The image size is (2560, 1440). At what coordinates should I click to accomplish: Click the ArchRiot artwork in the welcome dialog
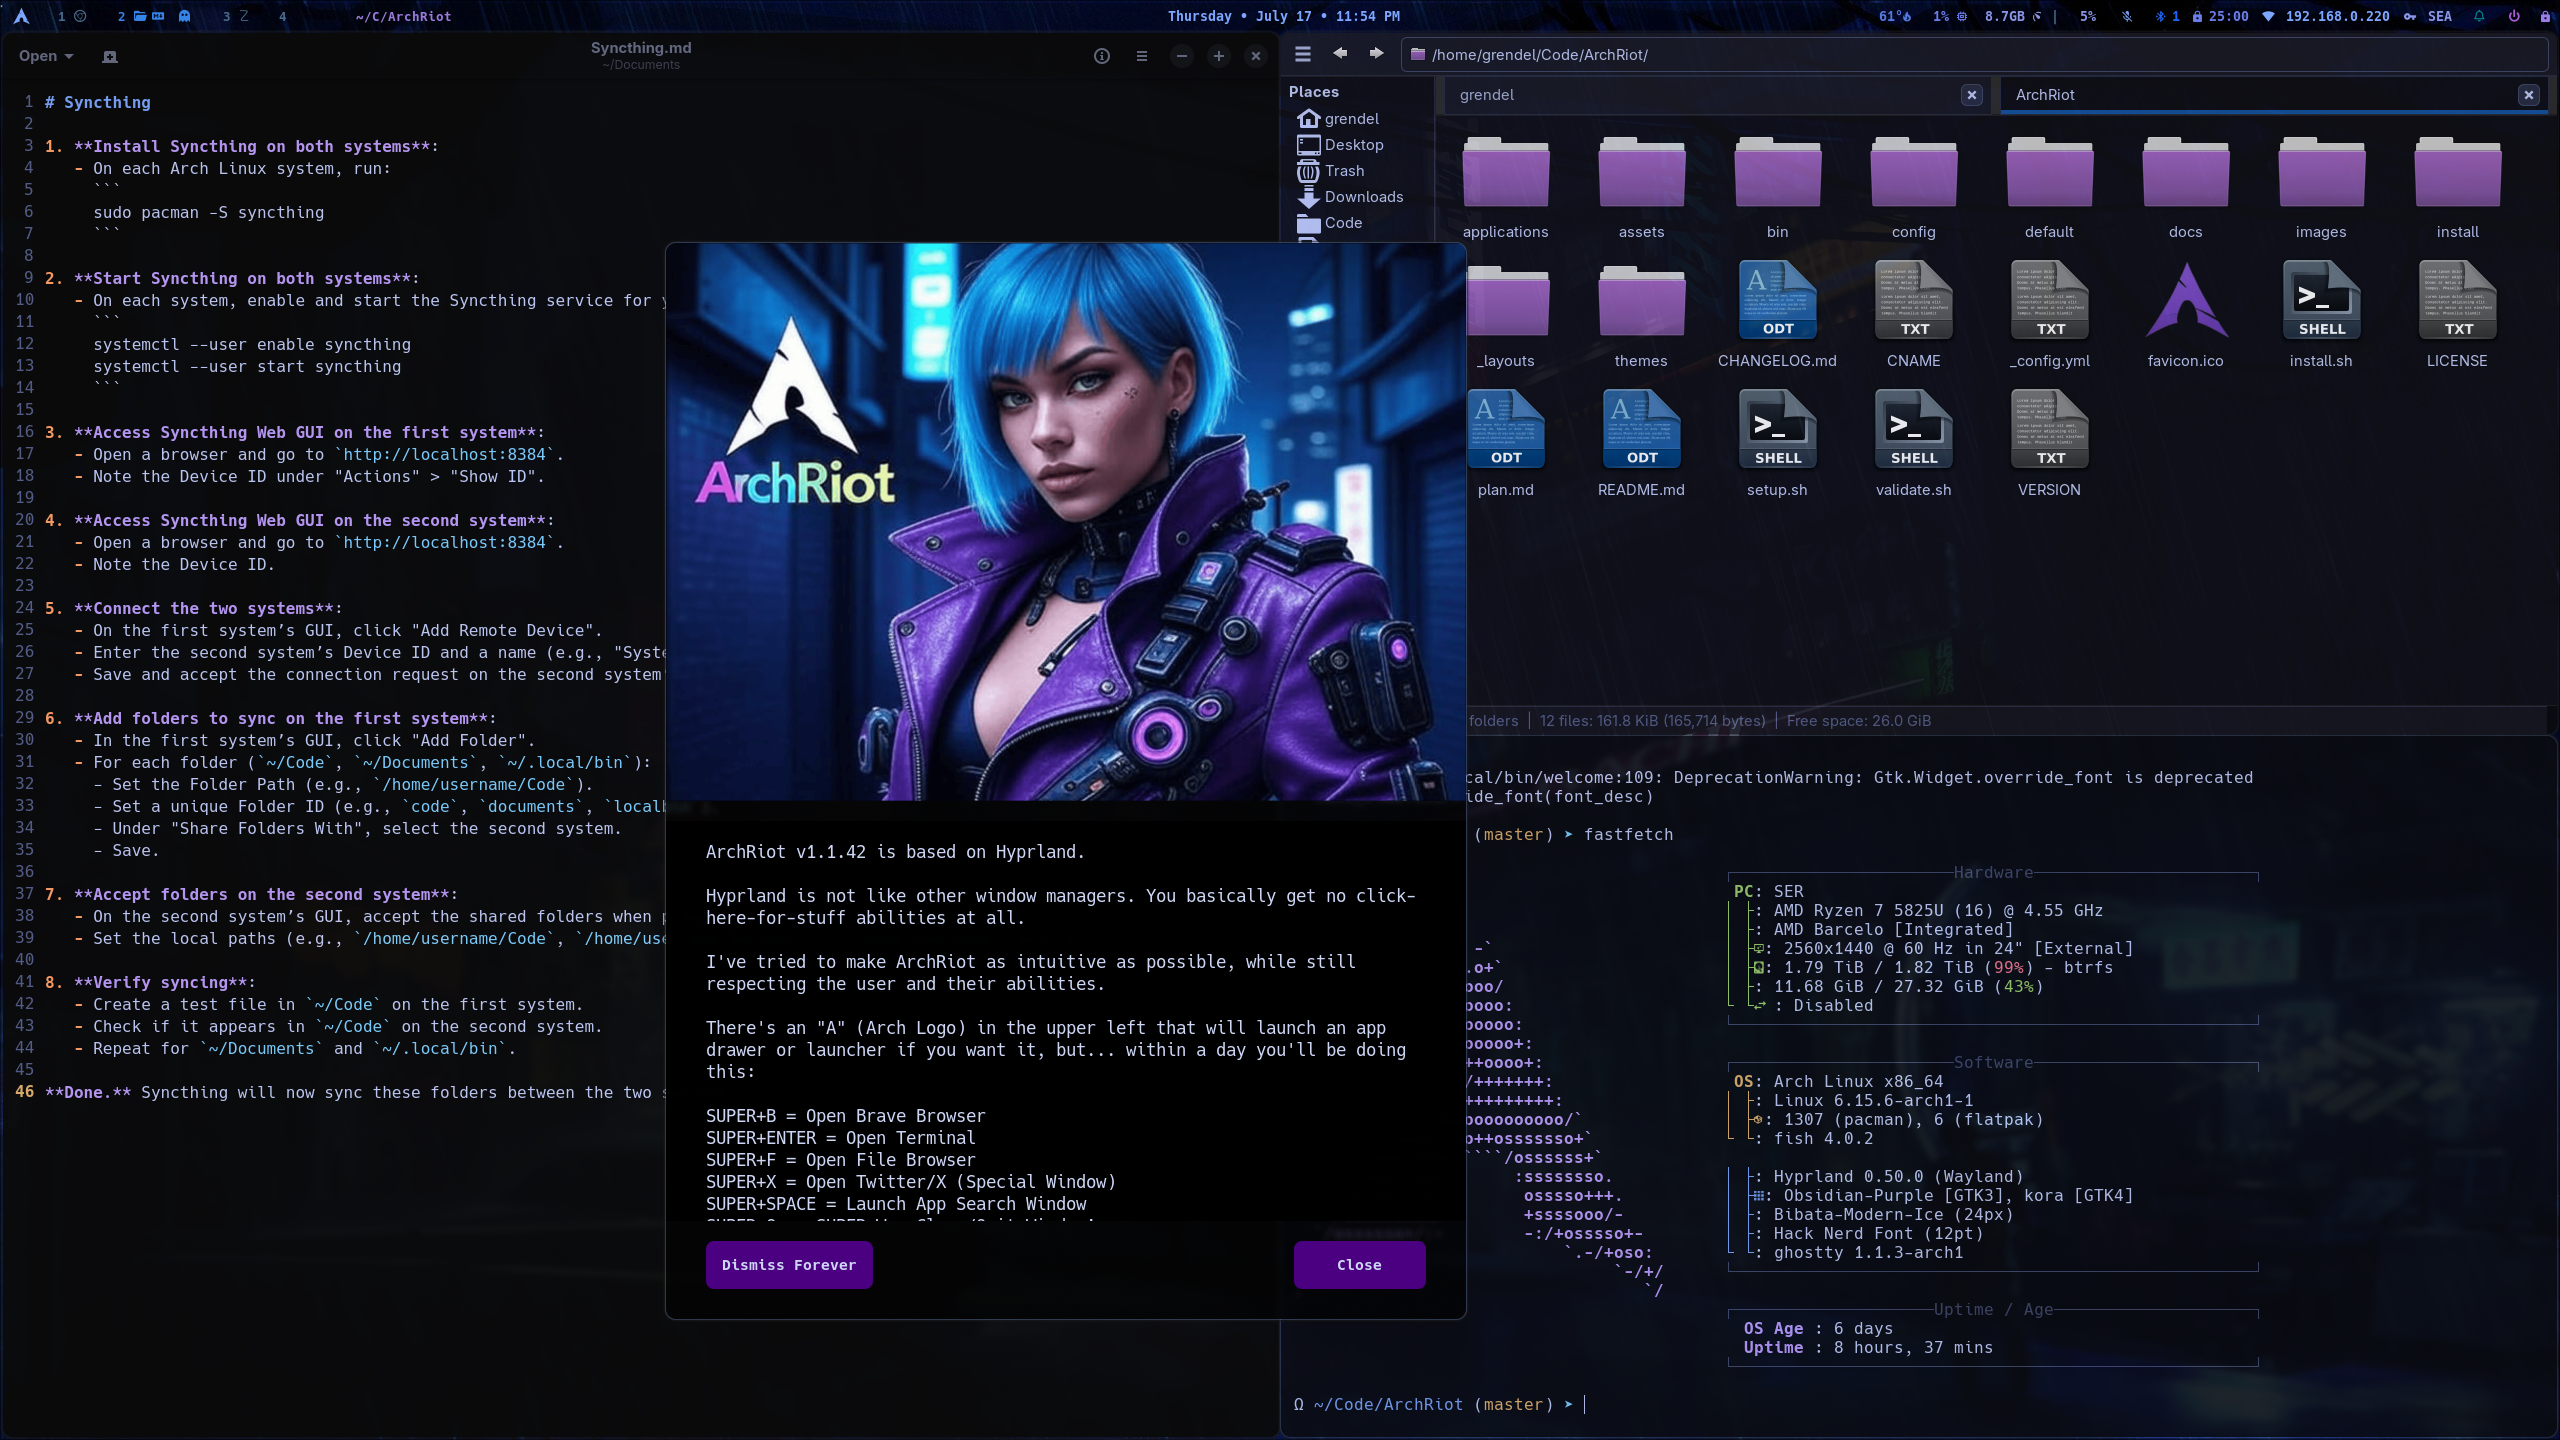[x=1066, y=521]
